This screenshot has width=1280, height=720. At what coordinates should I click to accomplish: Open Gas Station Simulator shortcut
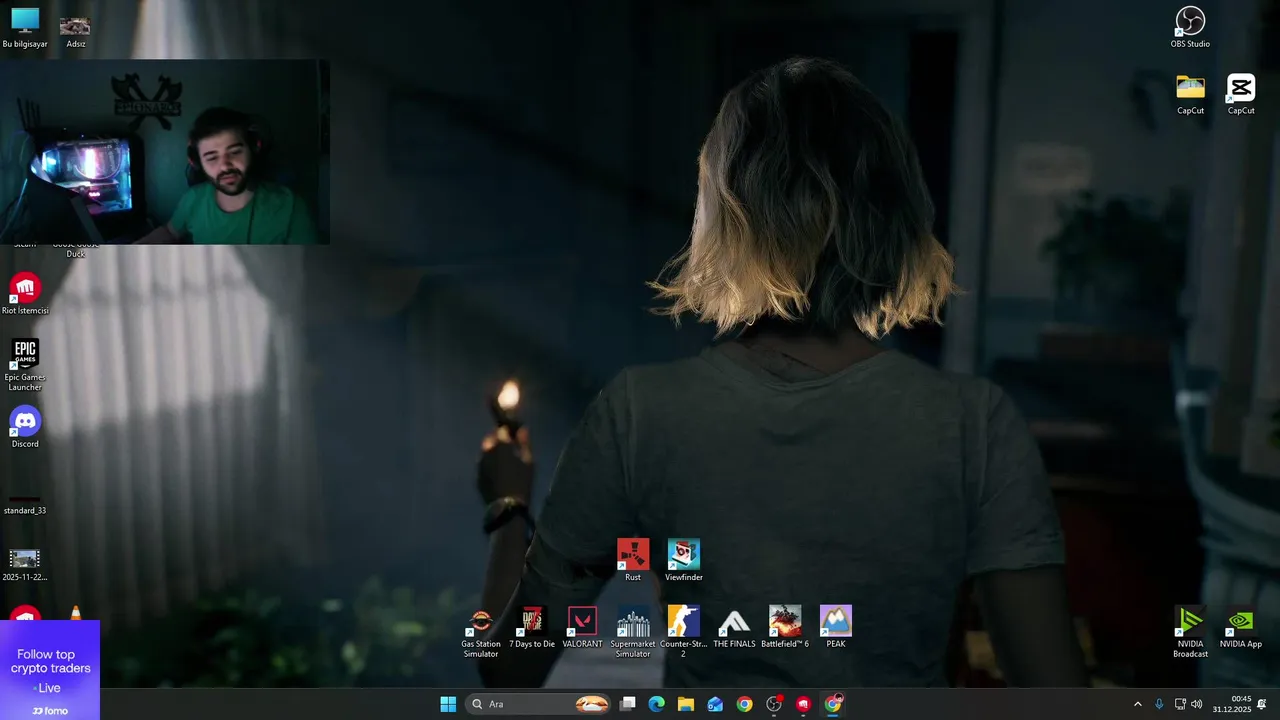pyautogui.click(x=481, y=632)
